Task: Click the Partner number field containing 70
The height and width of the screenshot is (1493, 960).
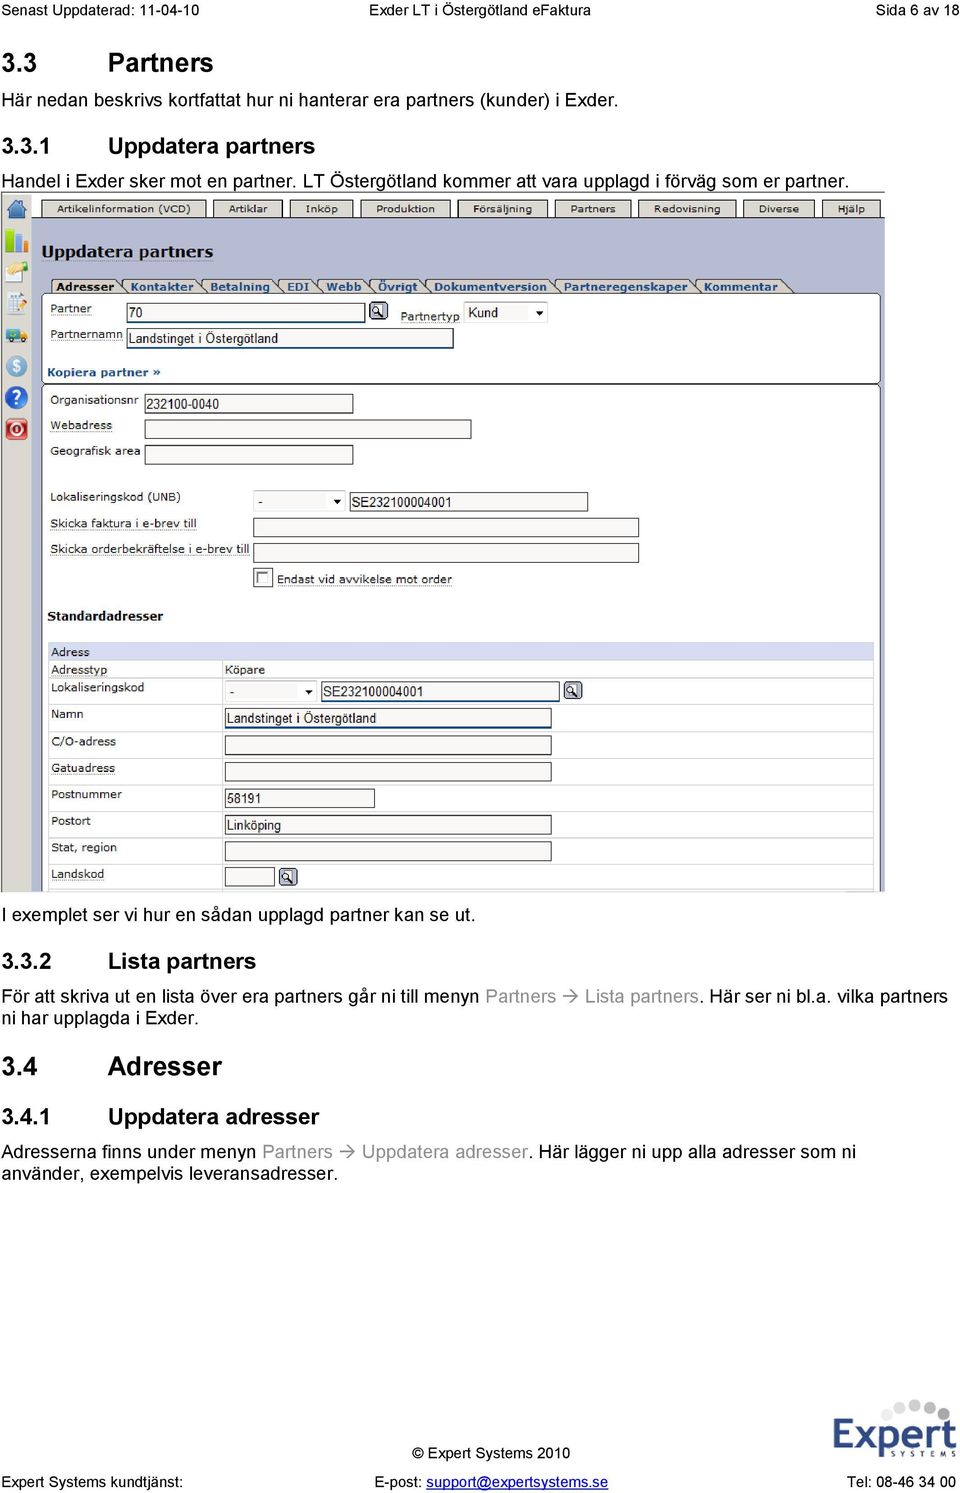Action: (x=246, y=313)
